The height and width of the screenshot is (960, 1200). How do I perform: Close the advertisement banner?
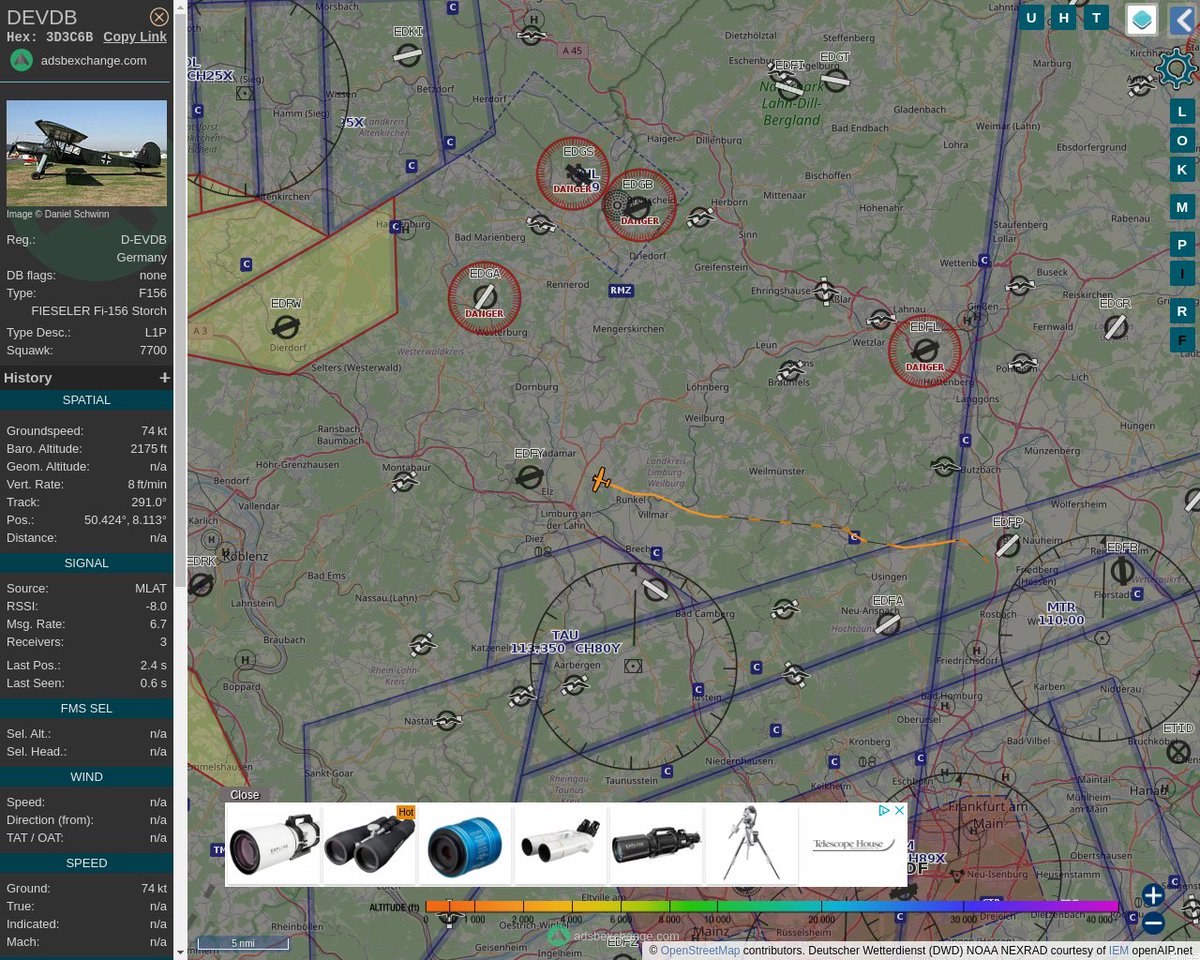[x=244, y=795]
